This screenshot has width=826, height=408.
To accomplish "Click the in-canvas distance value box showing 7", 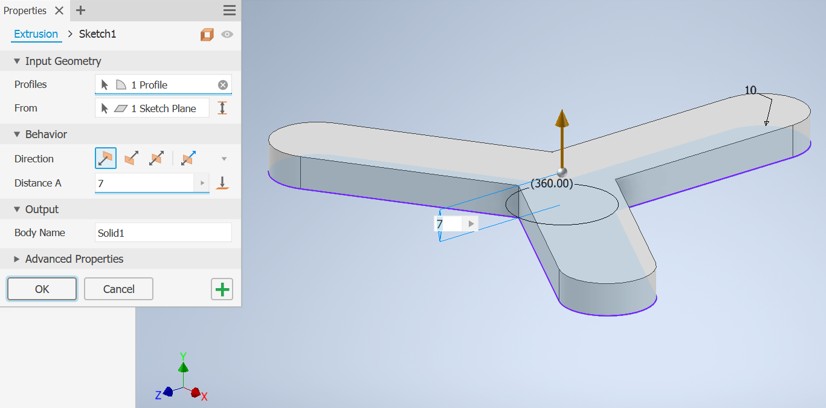I will 448,224.
